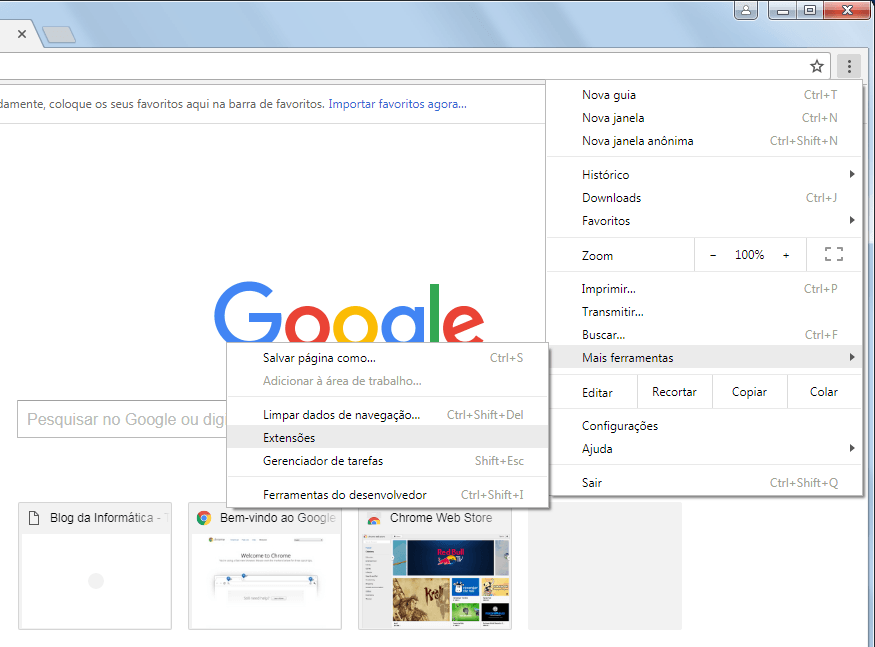Viewport: 875px width, 647px height.
Task: Click the Colar button
Action: coord(824,392)
